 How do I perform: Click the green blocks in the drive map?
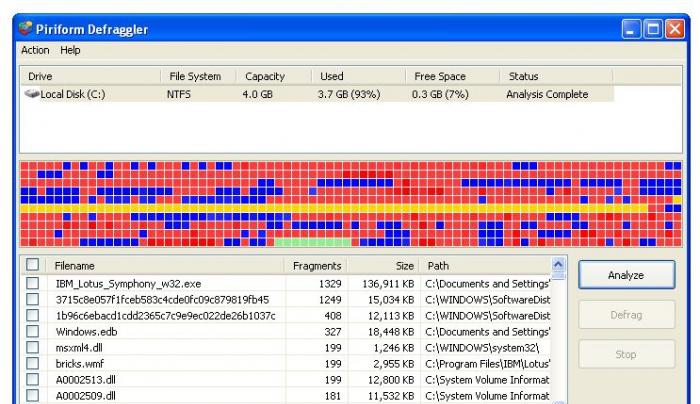(x=312, y=242)
